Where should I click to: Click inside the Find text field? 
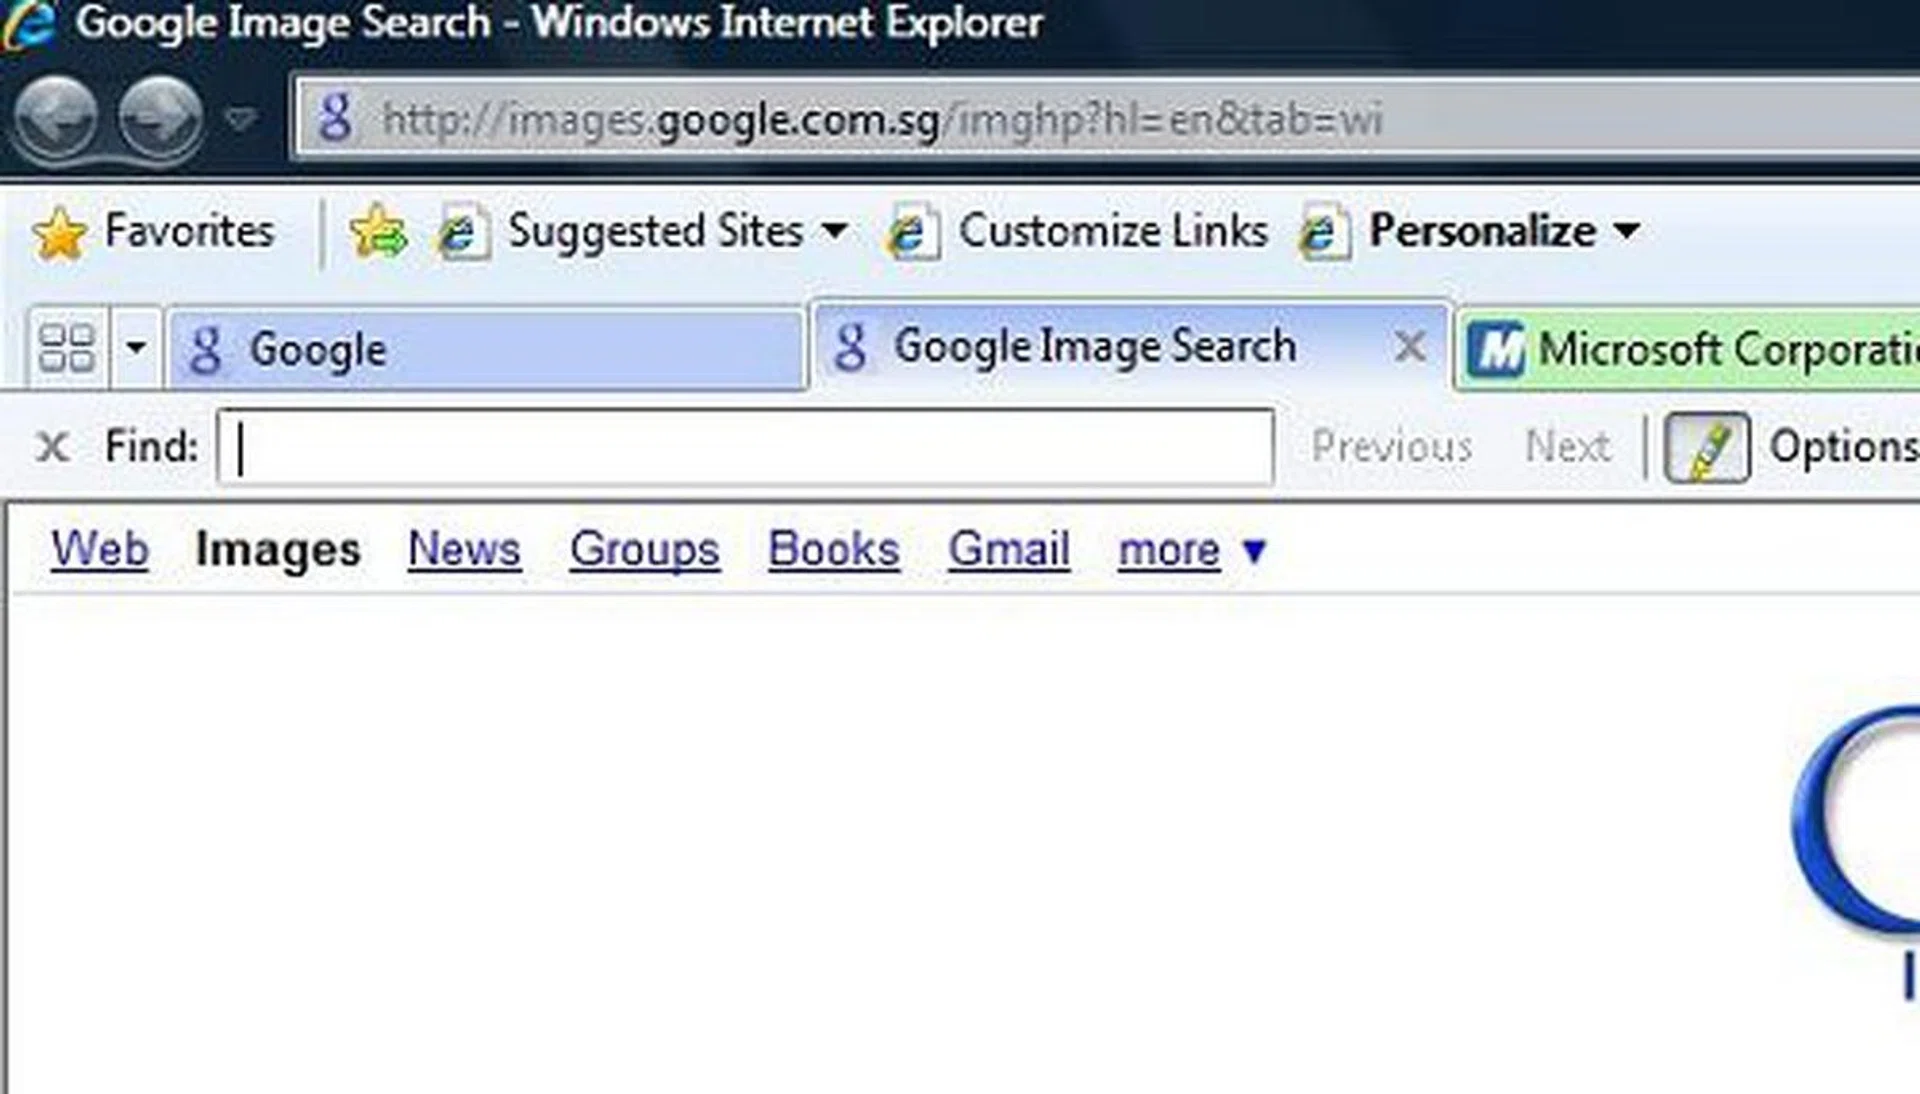tap(745, 447)
